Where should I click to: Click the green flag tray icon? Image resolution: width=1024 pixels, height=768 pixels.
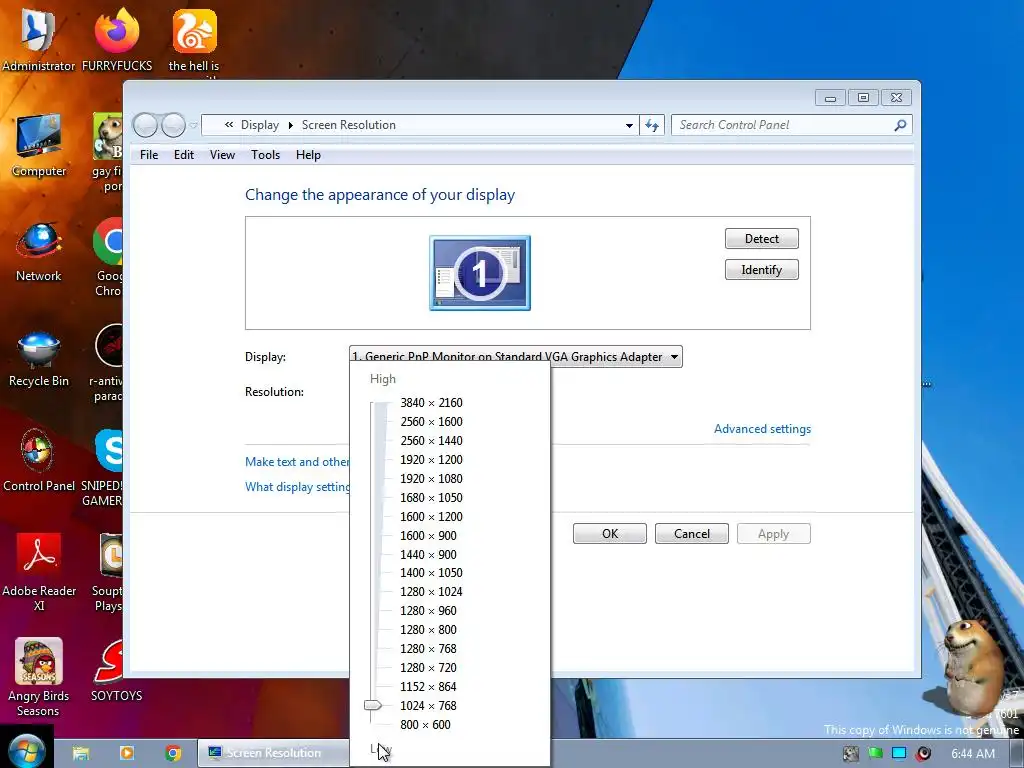[x=875, y=753]
